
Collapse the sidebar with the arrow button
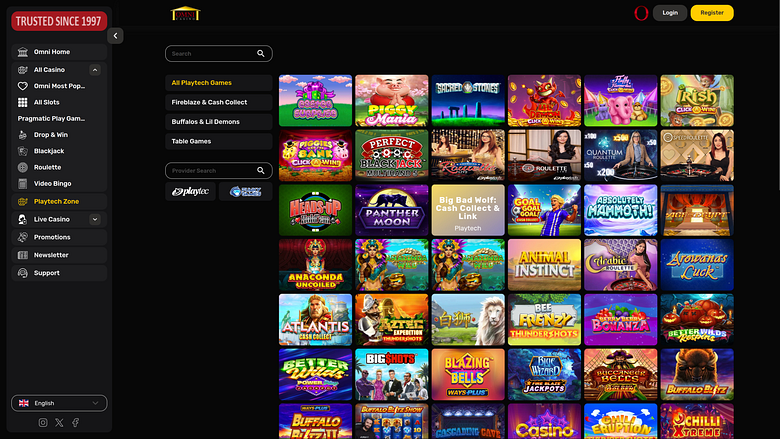pyautogui.click(x=115, y=36)
